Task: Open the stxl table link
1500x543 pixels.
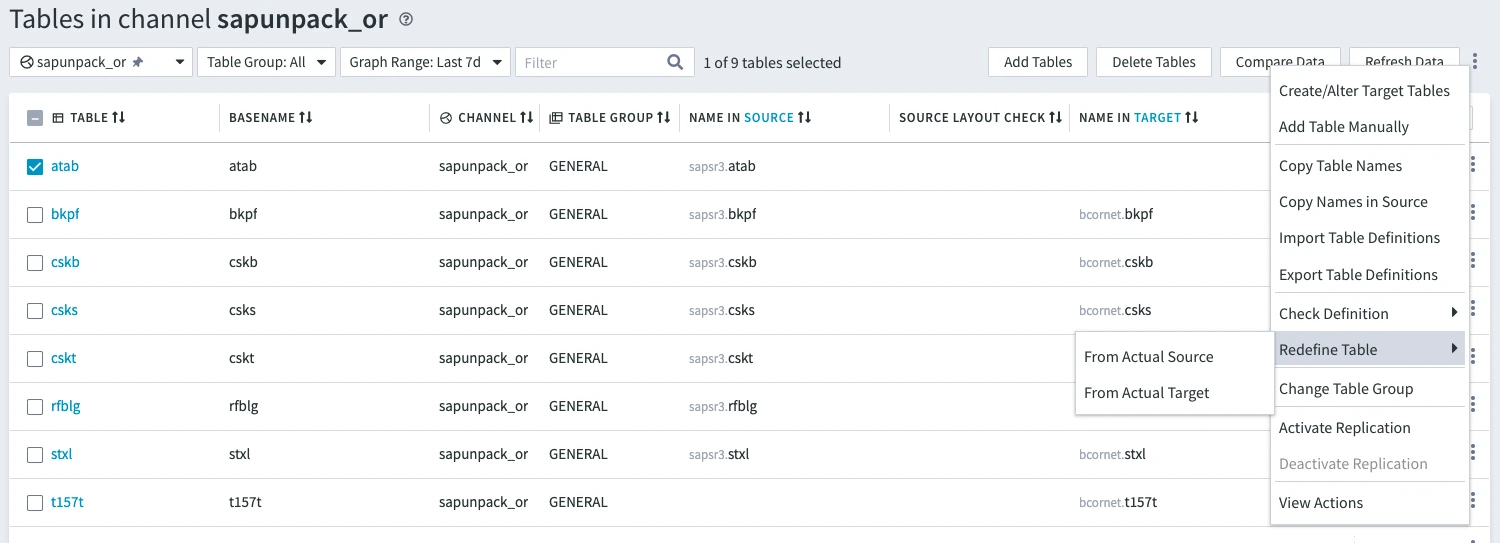Action: 62,454
